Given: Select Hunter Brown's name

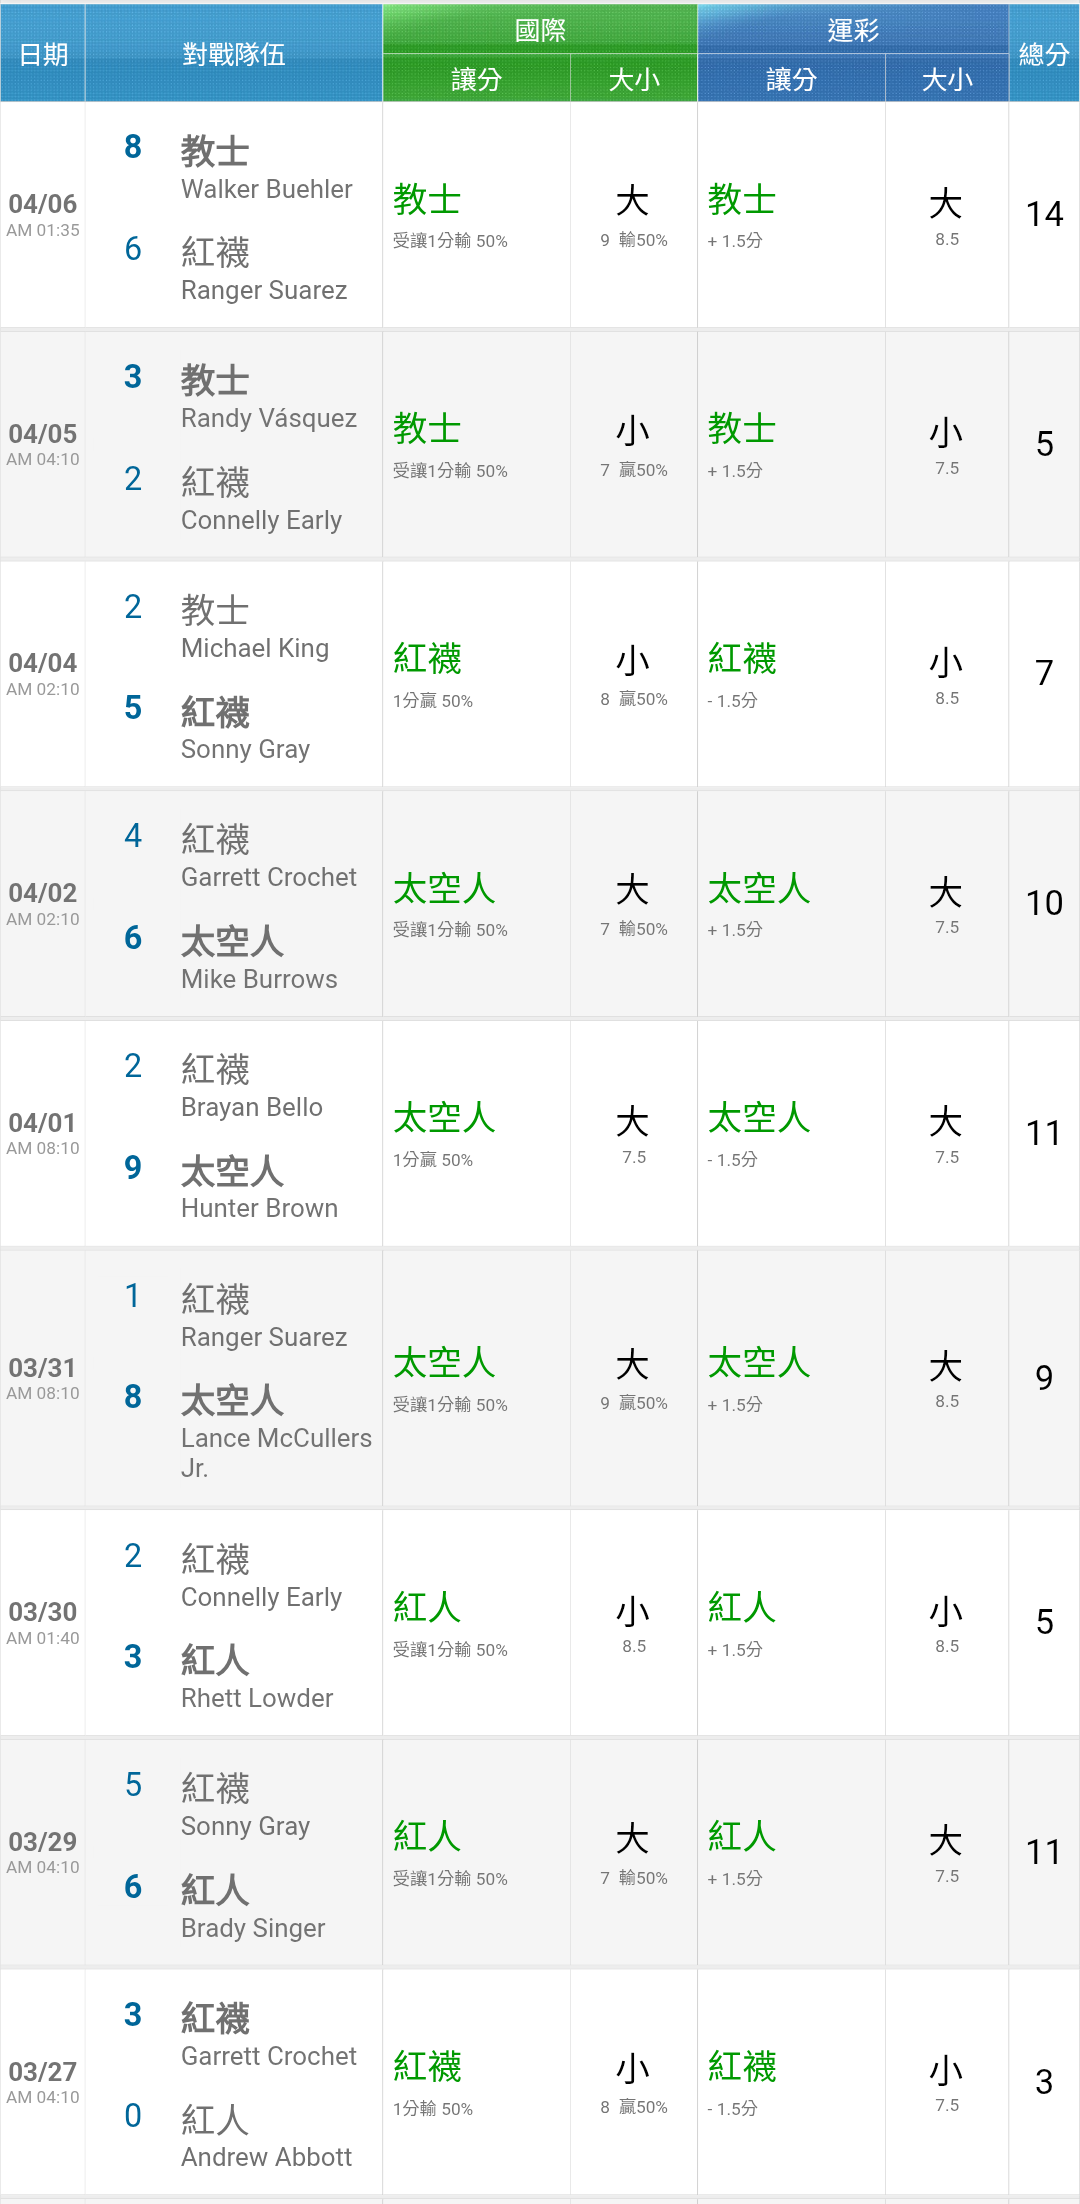Looking at the screenshot, I should pos(259,1208).
